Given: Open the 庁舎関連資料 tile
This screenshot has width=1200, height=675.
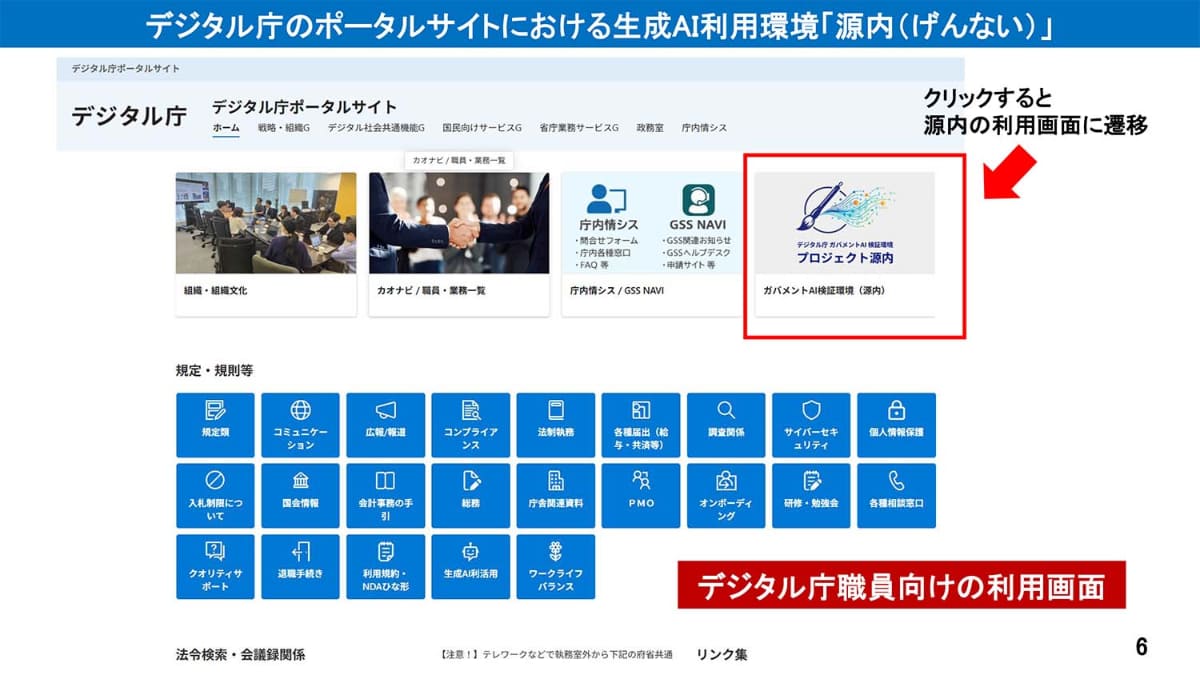Looking at the screenshot, I should click(556, 496).
